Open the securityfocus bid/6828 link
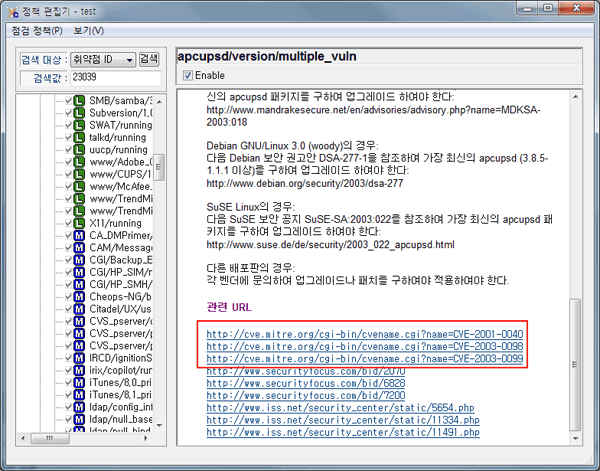The height and width of the screenshot is (471, 600). tap(306, 383)
